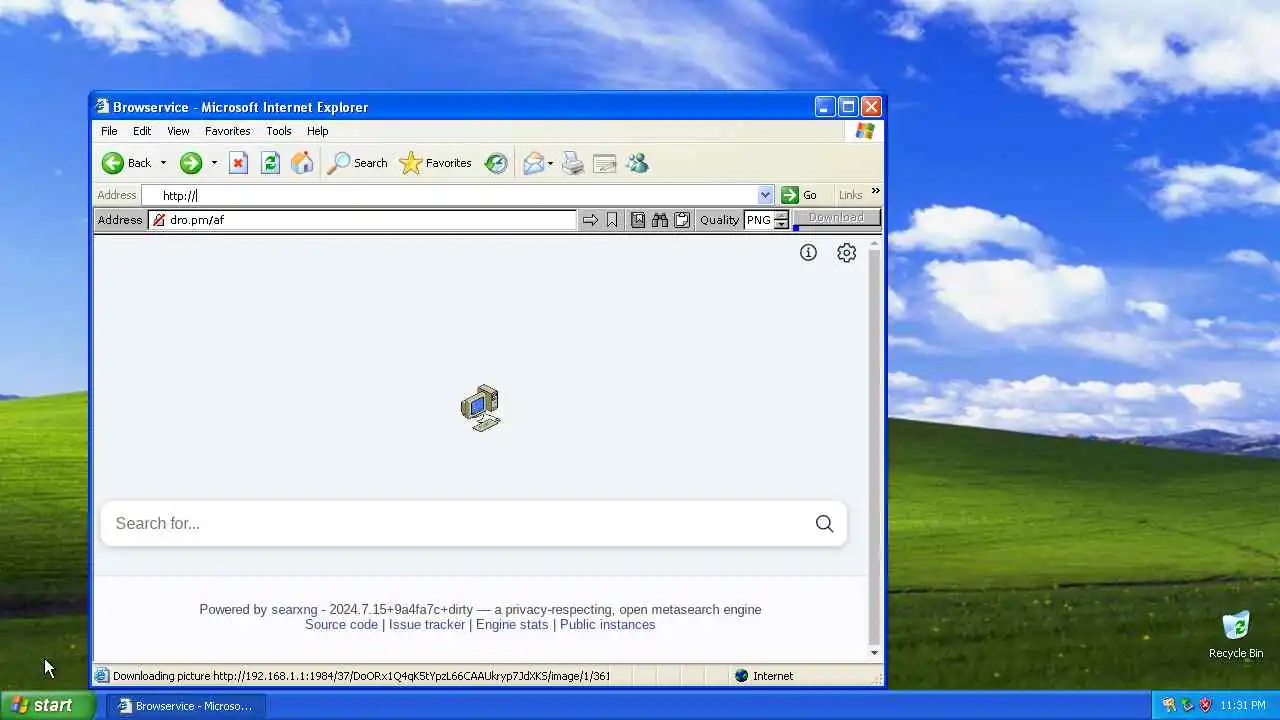Open the History toolbar icon

click(496, 163)
